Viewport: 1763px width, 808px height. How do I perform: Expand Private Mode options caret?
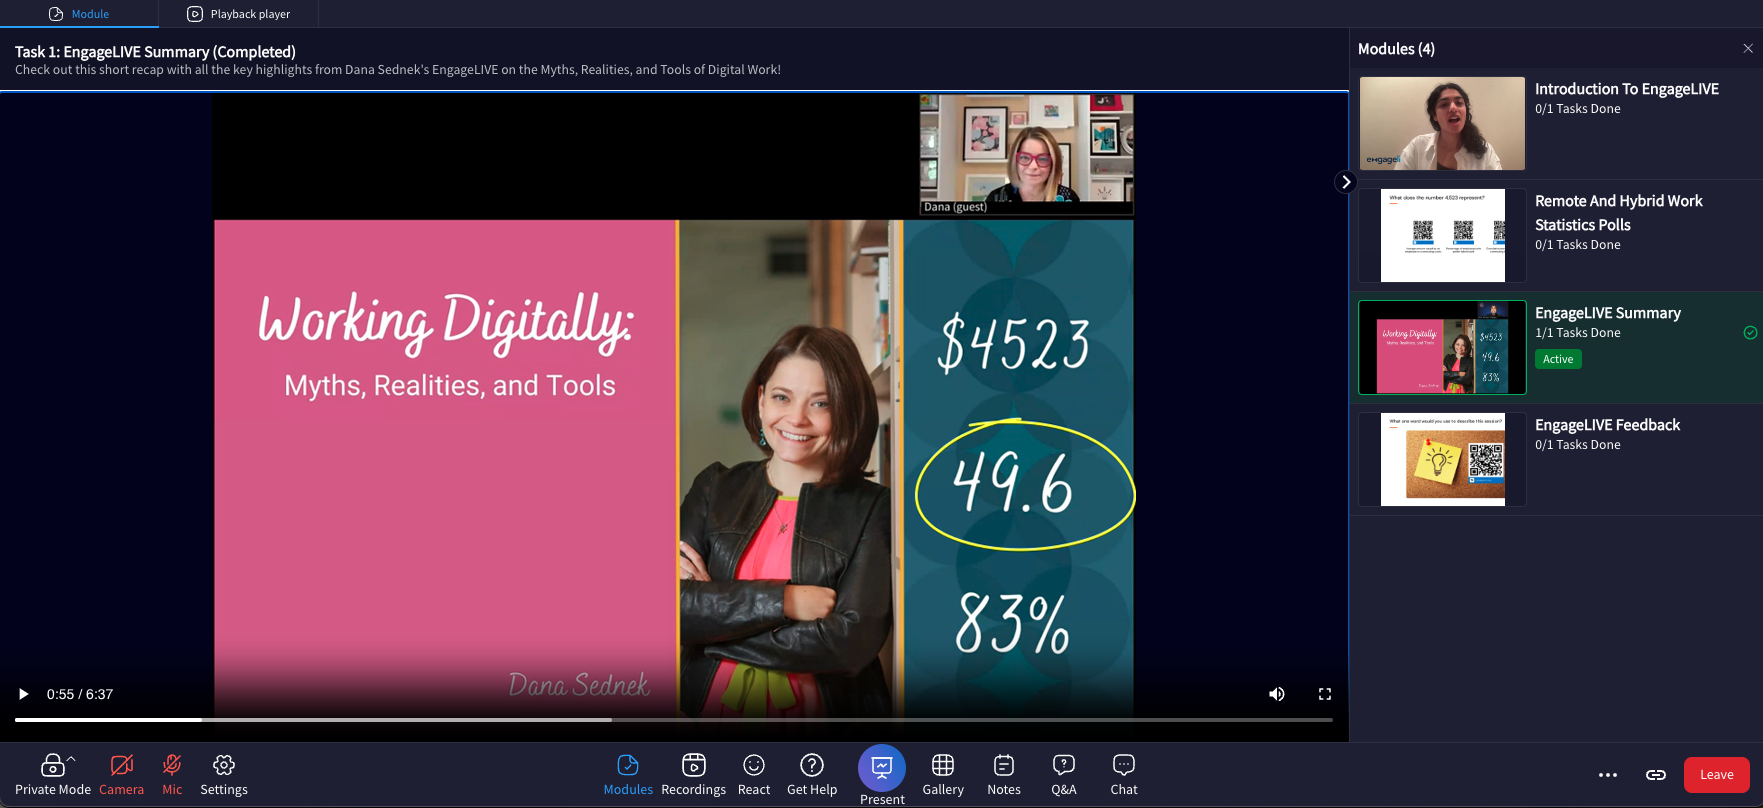tap(71, 758)
